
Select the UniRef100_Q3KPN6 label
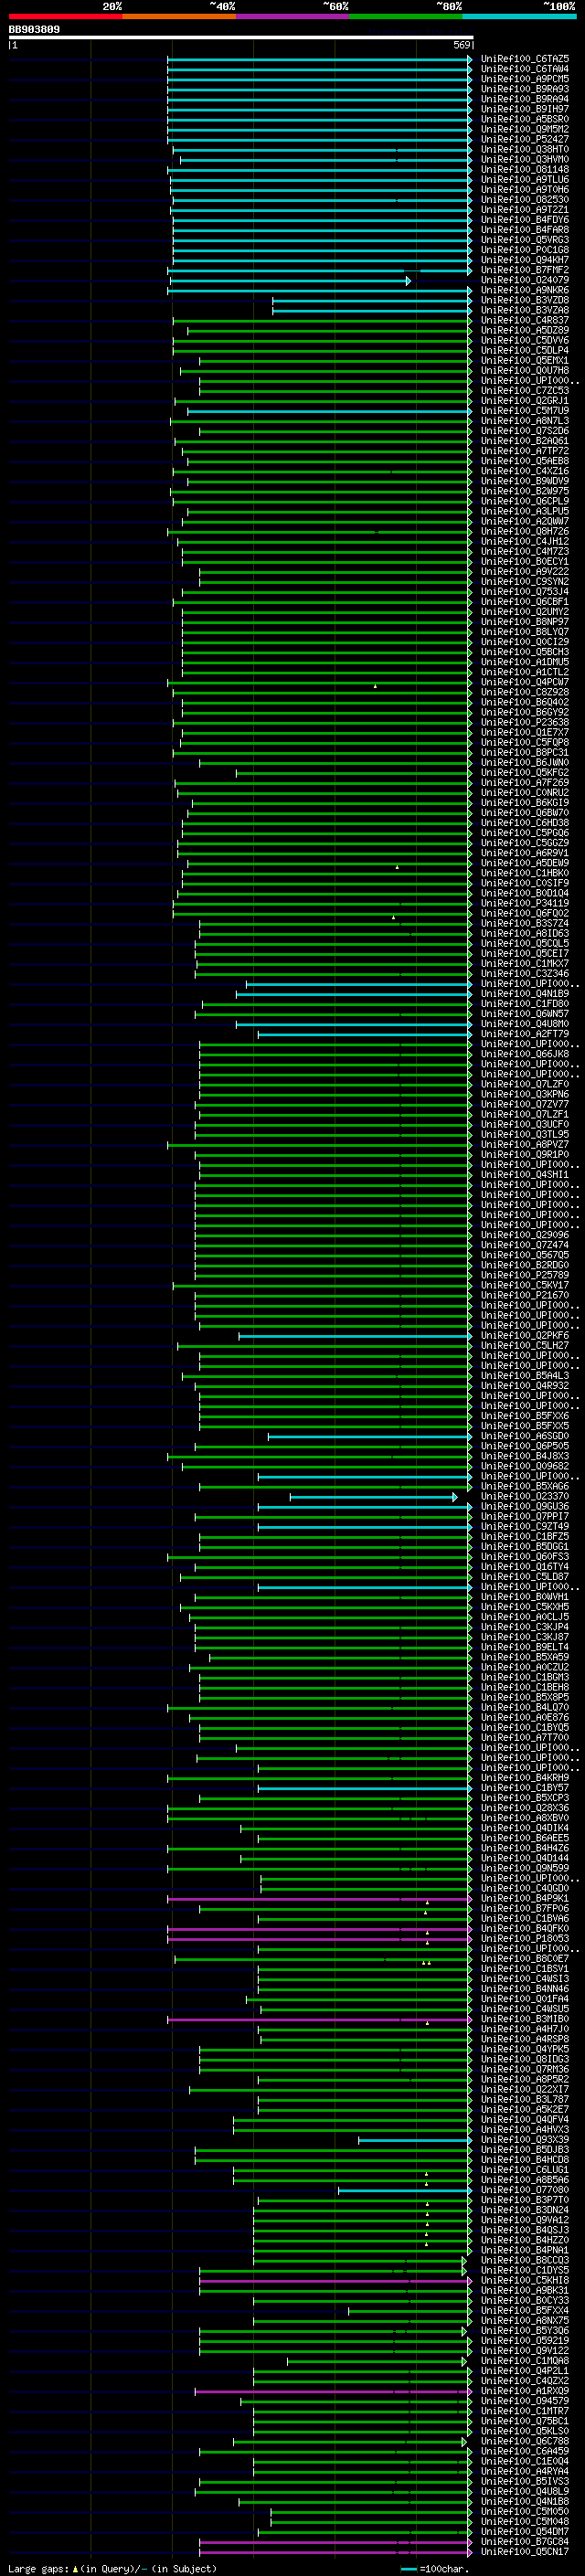point(525,1094)
